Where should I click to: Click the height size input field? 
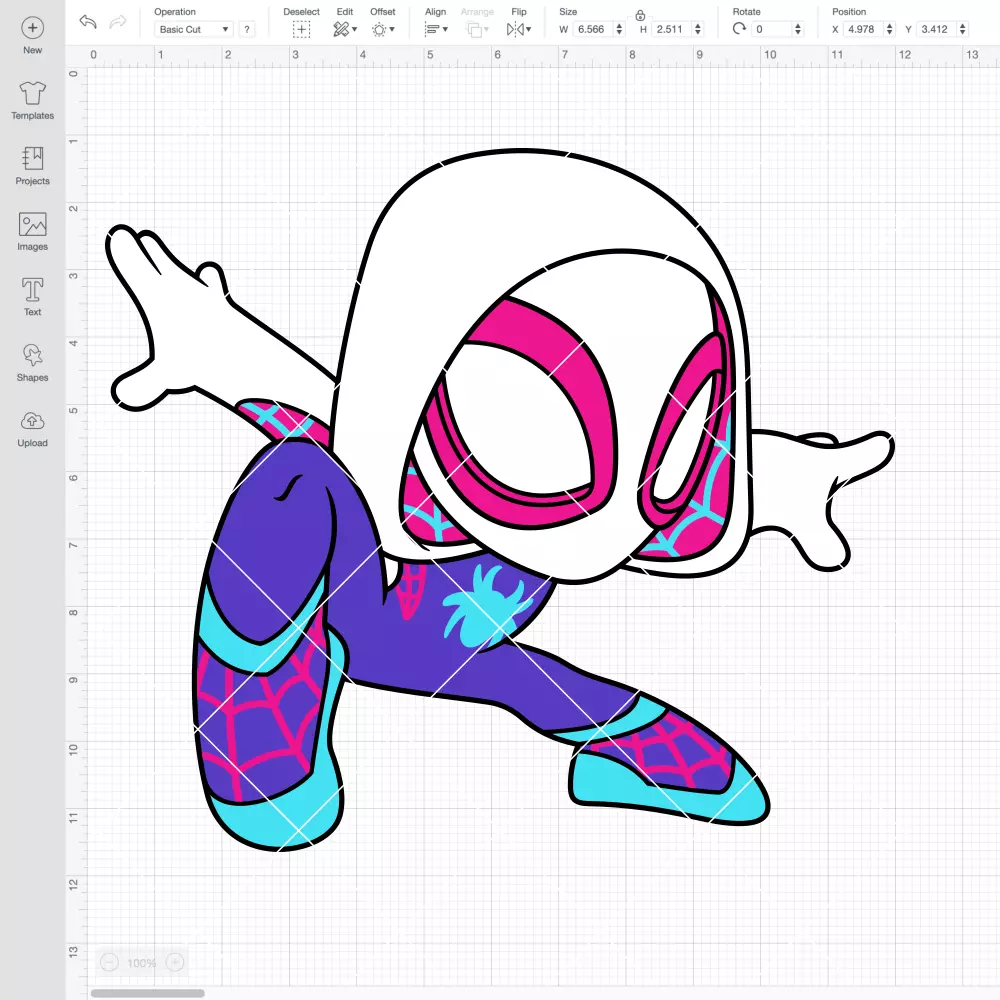[670, 29]
